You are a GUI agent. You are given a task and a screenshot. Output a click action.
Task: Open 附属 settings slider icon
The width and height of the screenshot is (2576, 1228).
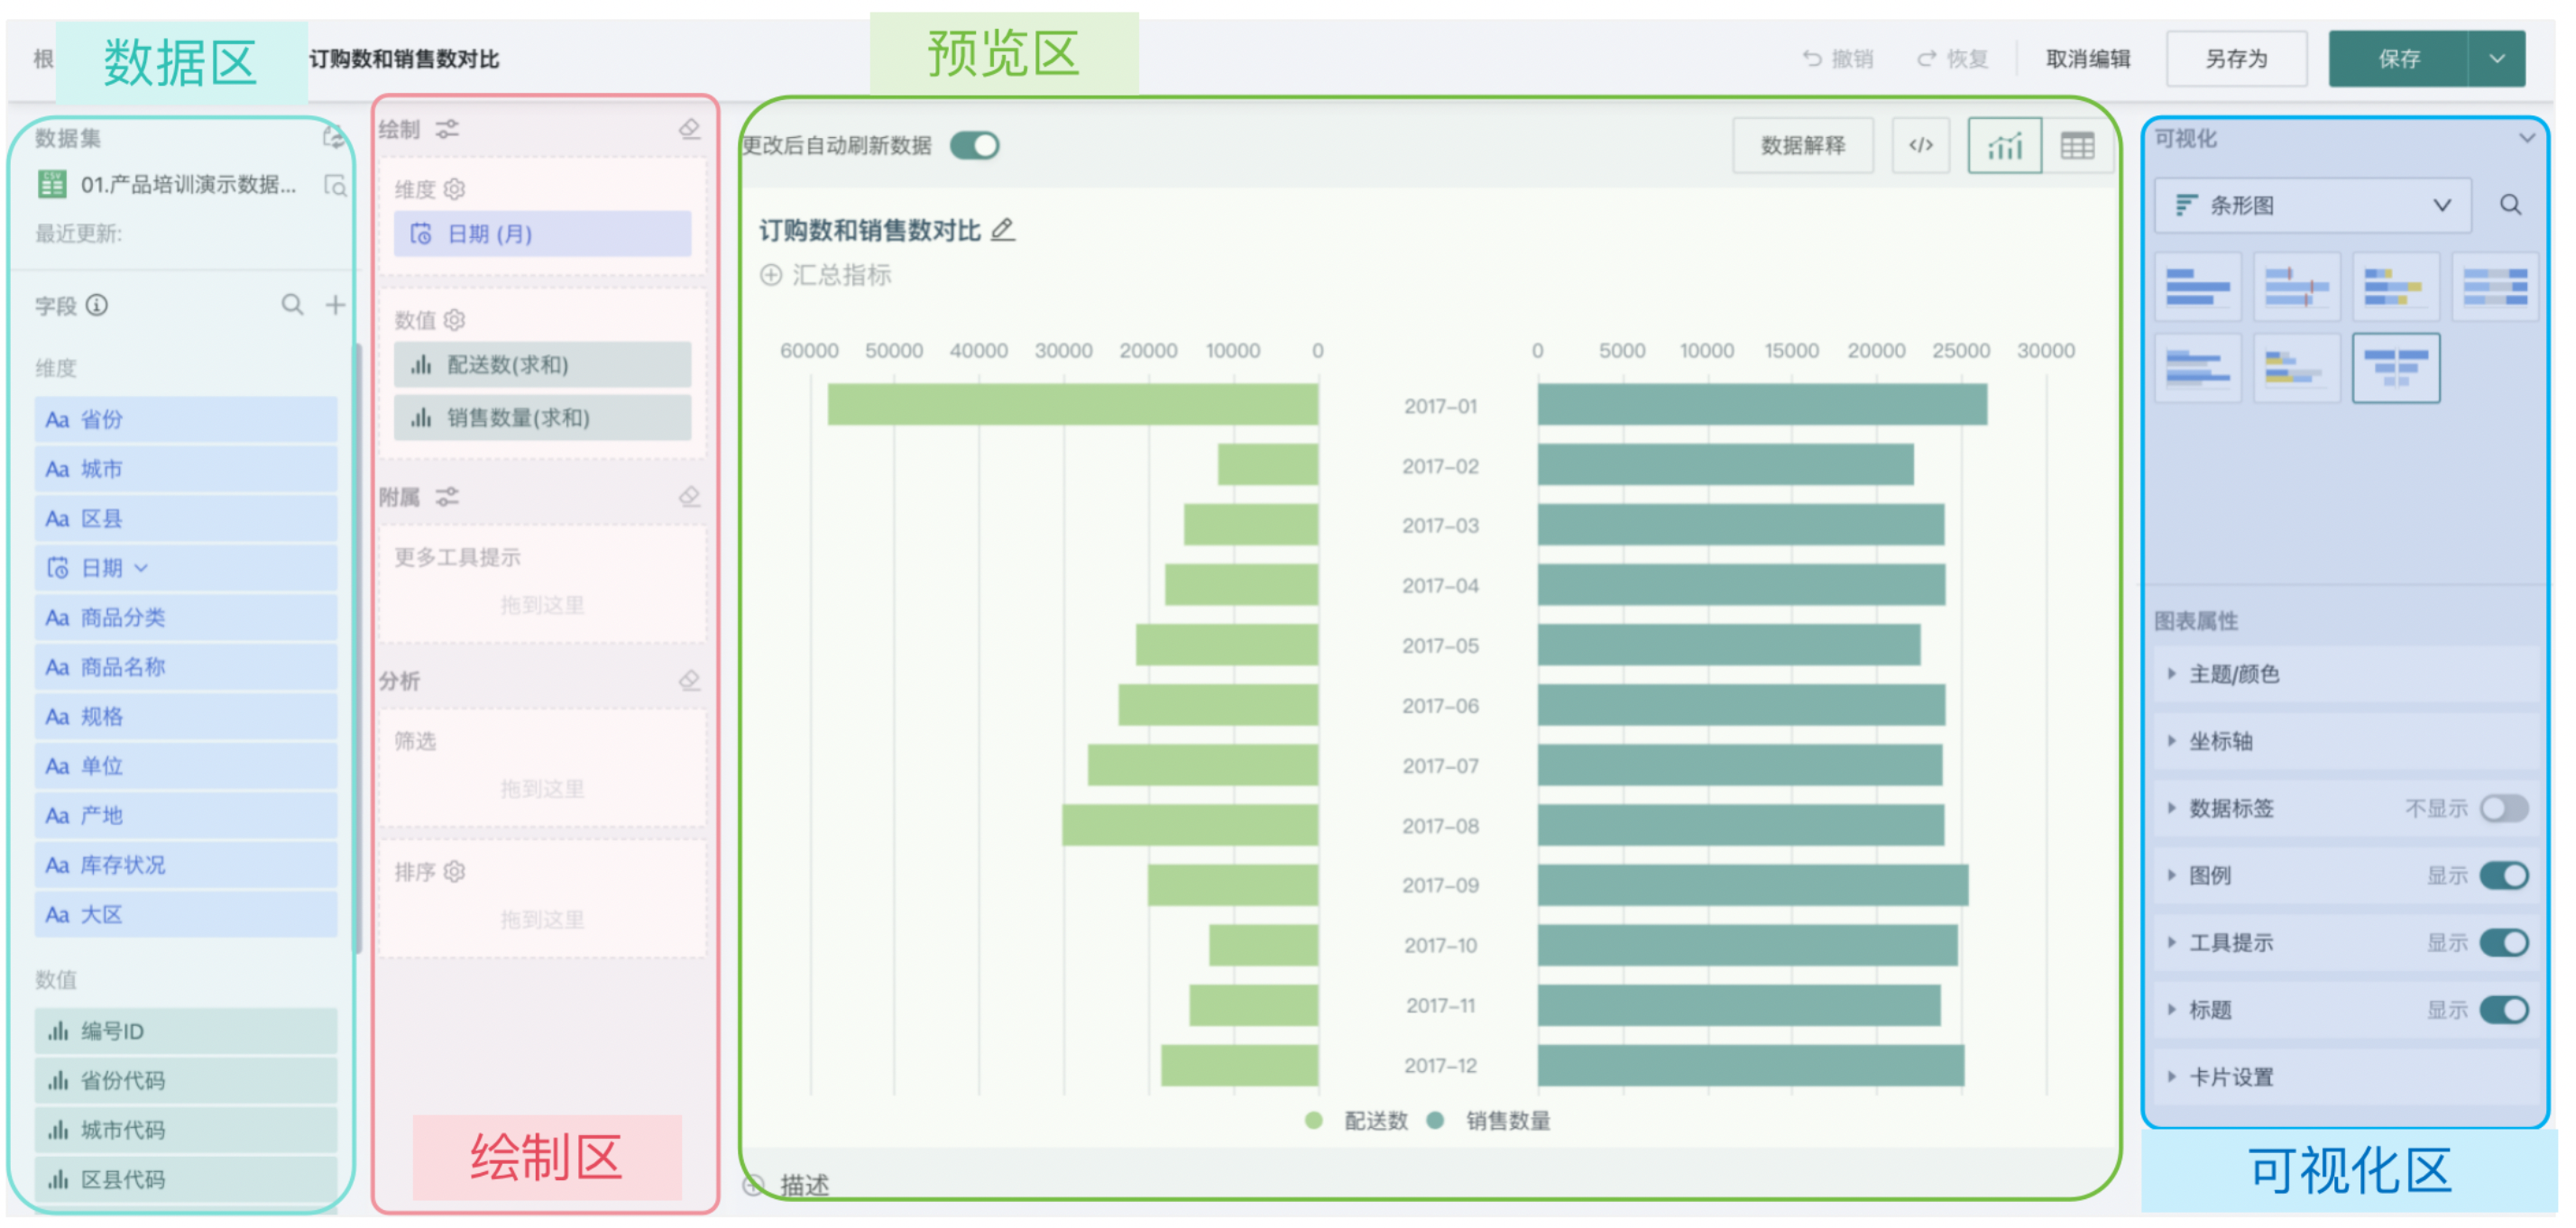pyautogui.click(x=447, y=497)
